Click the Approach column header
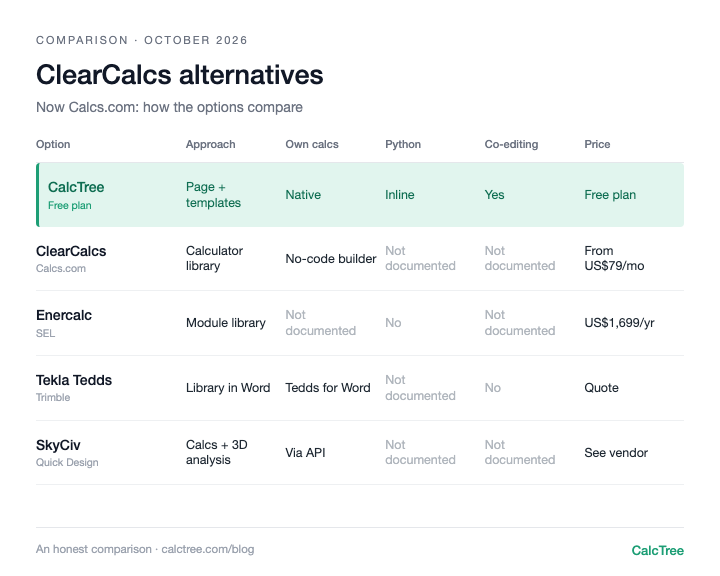Image resolution: width=720 pixels, height=576 pixels. tap(210, 144)
